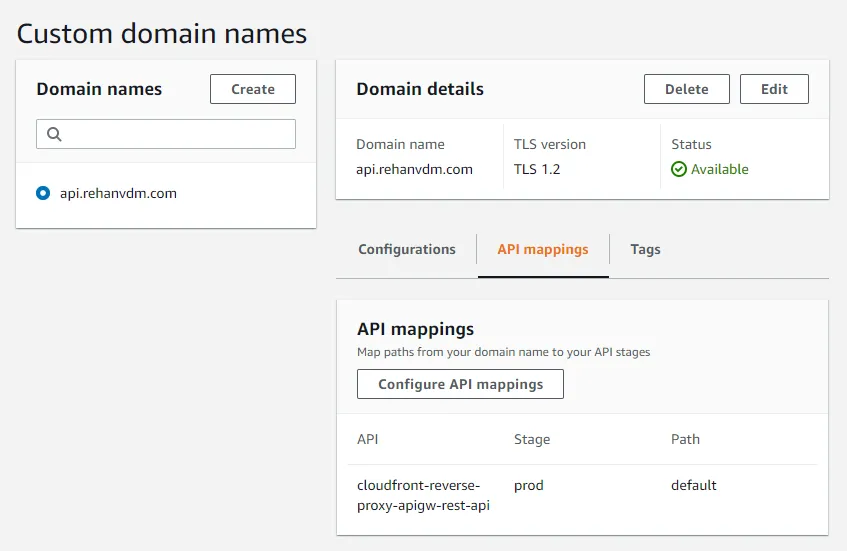Switch to the Configurations tab
847x551 pixels.
tap(407, 249)
